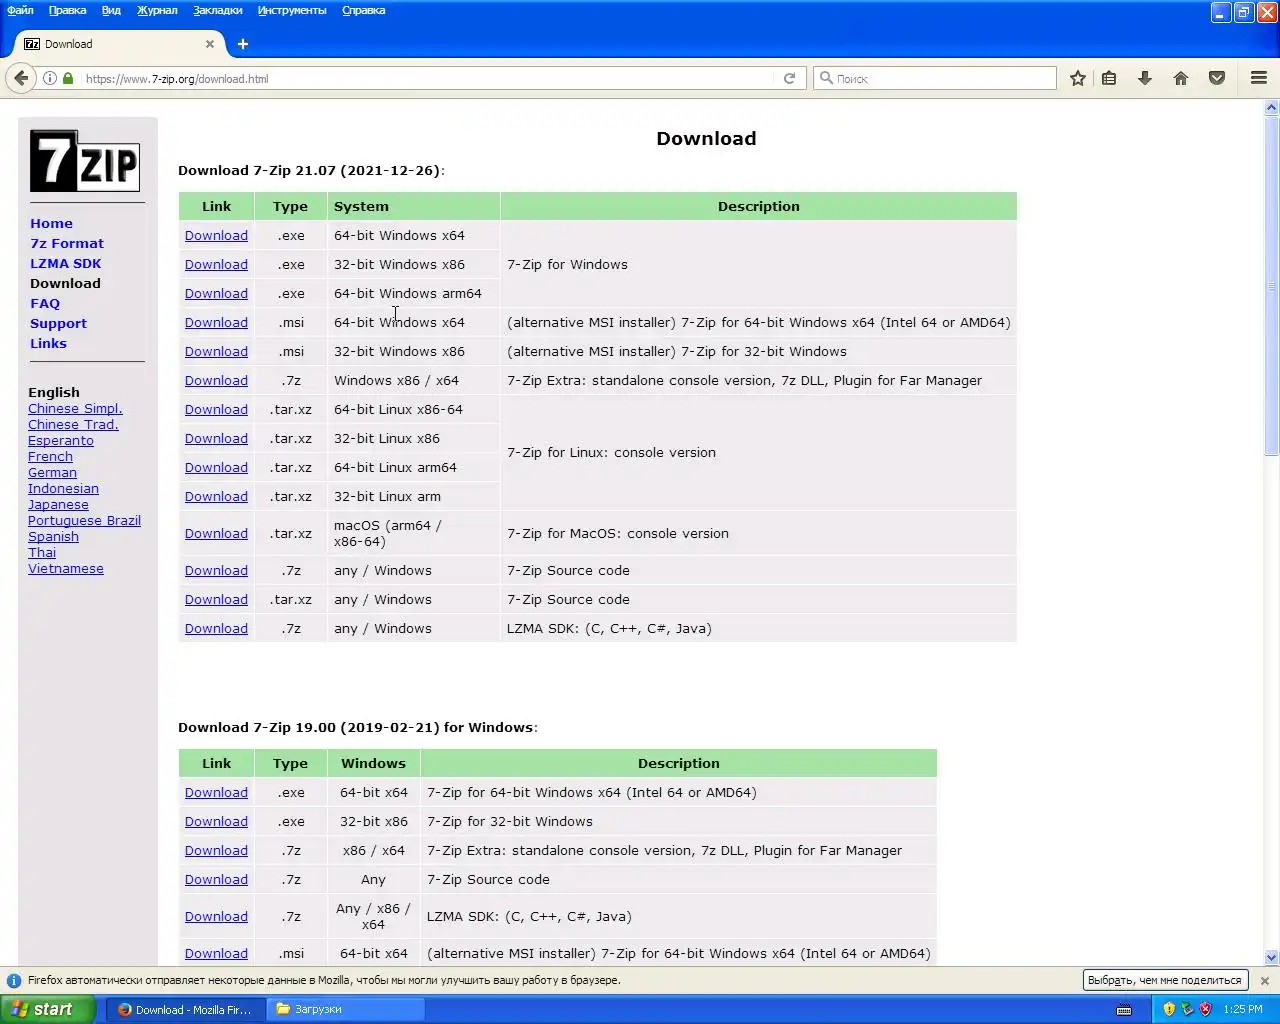The image size is (1280, 1024).
Task: Open the FAQ sidebar link
Action: coord(45,304)
